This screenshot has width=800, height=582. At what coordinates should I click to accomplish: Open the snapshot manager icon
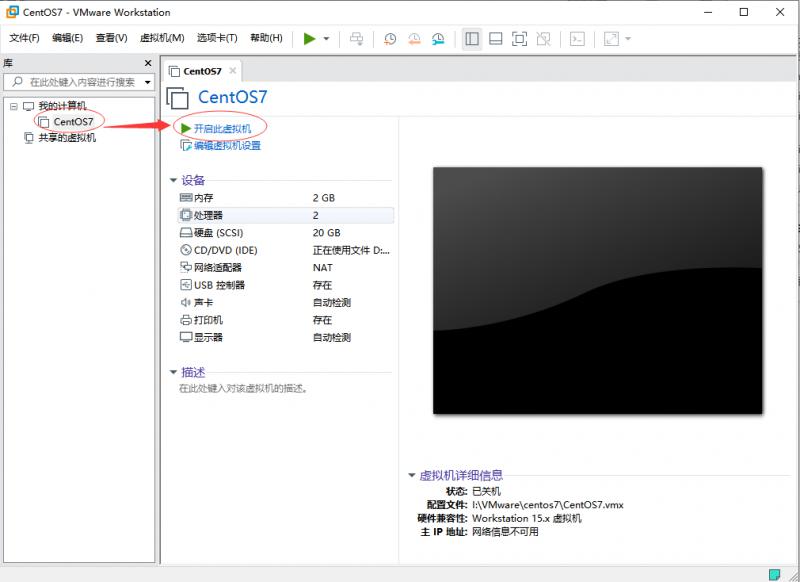(x=438, y=39)
